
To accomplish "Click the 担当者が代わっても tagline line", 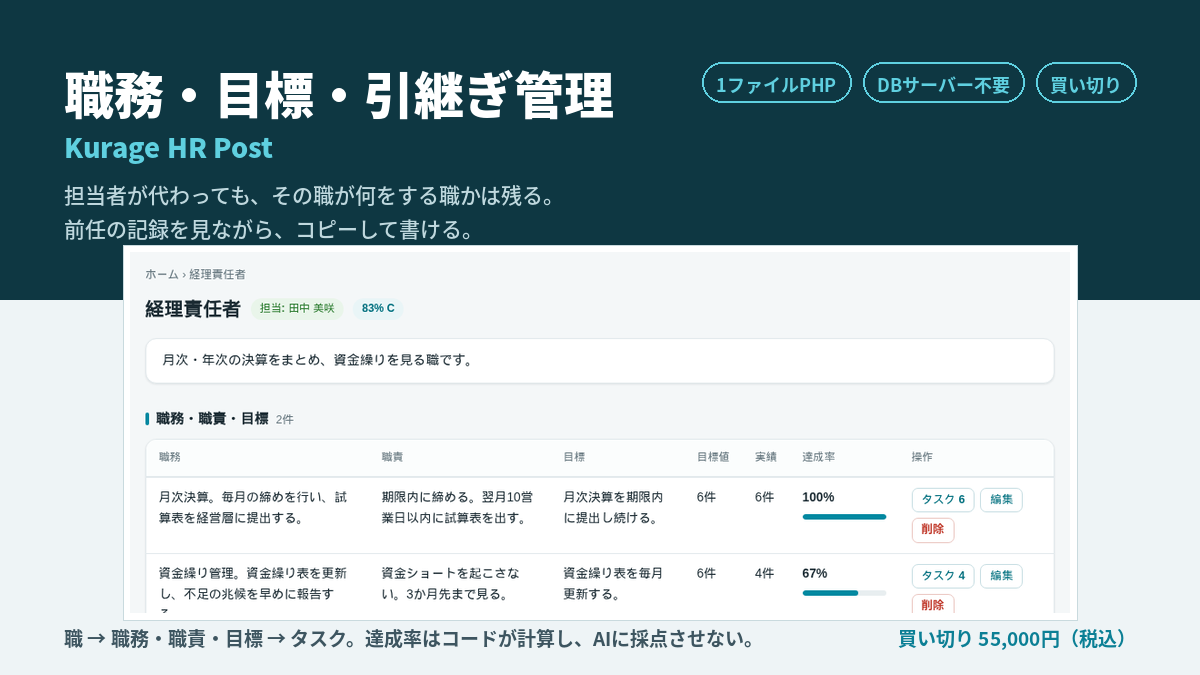I will [309, 196].
